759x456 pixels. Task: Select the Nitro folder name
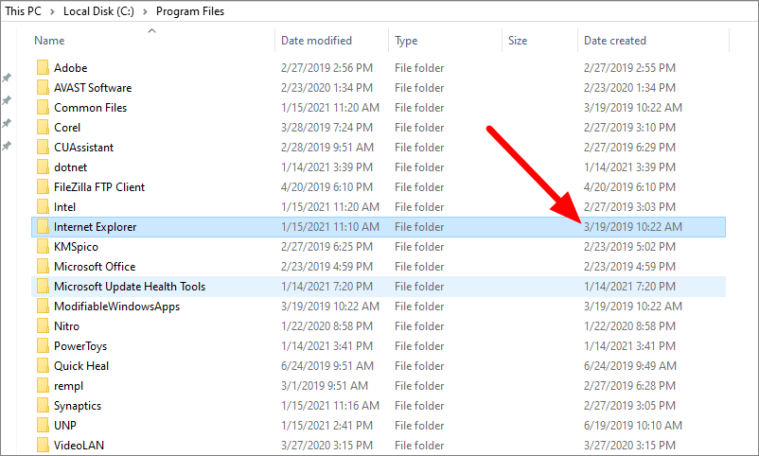66,326
